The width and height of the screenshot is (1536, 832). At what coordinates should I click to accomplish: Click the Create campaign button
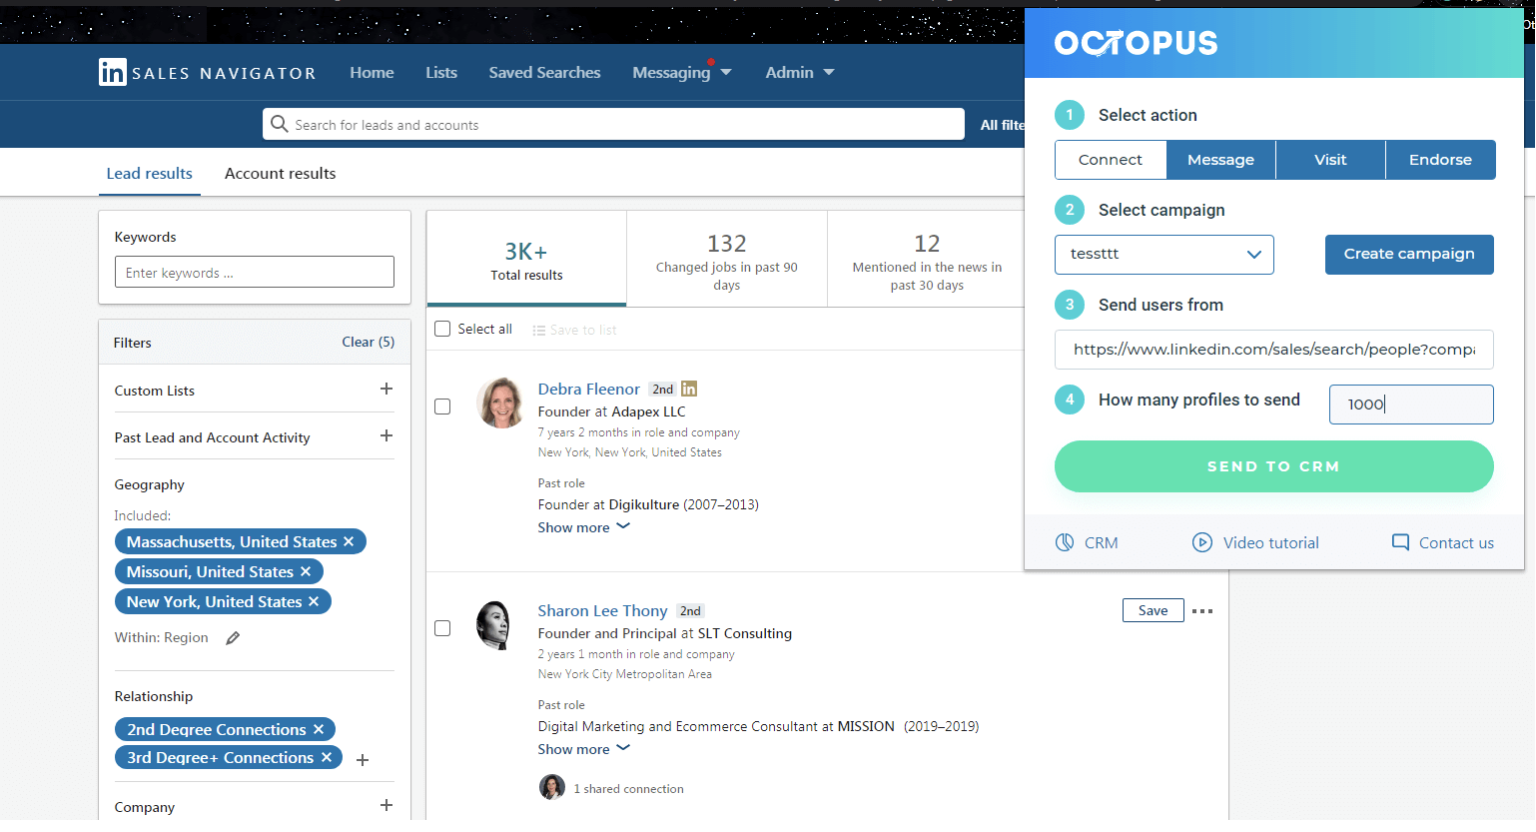click(x=1409, y=254)
